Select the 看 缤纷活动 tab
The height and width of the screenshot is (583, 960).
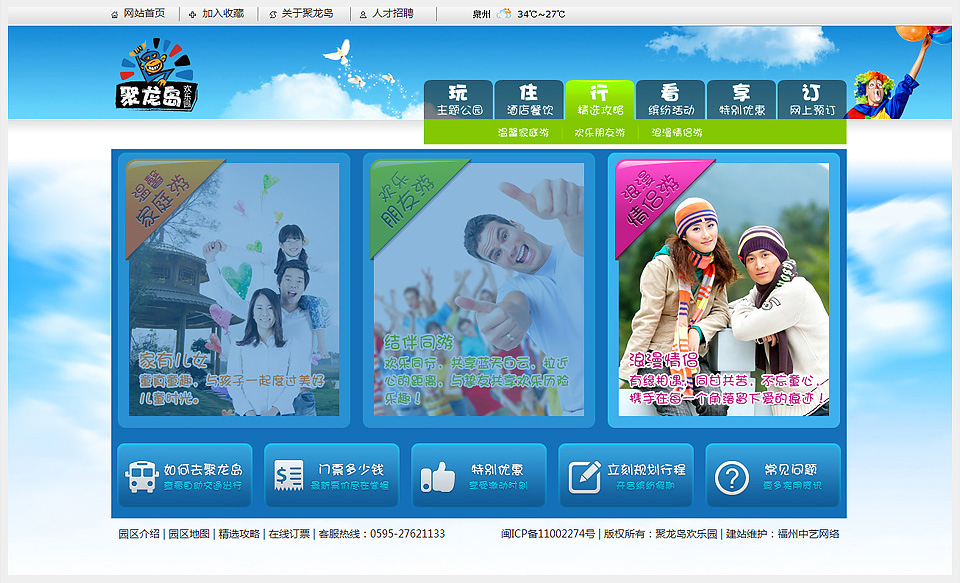(x=670, y=100)
